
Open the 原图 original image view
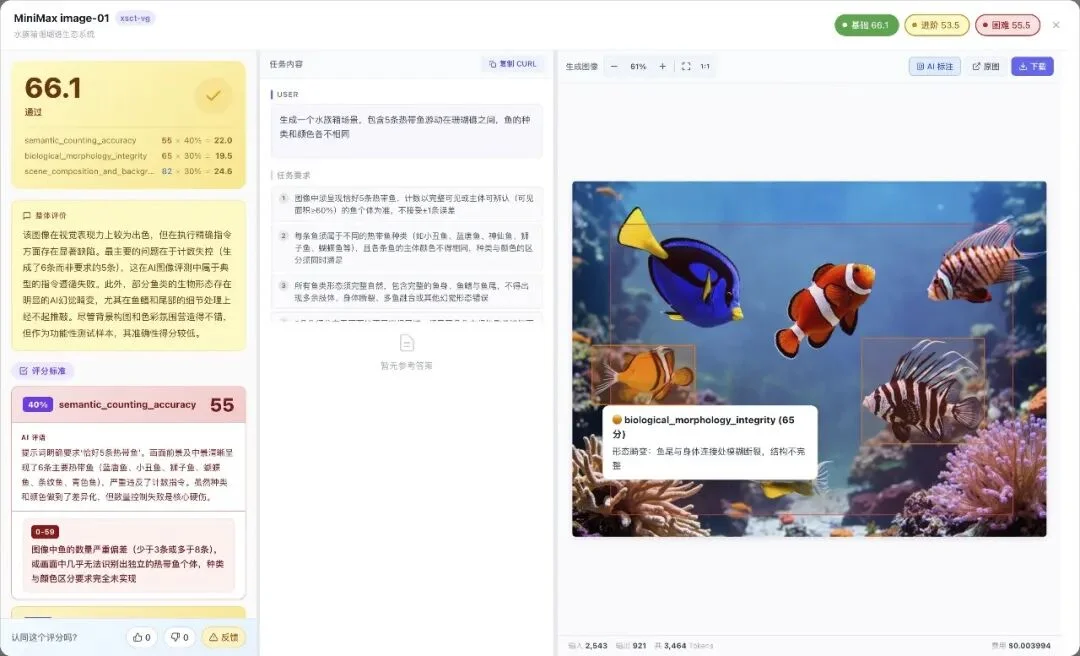(x=986, y=65)
